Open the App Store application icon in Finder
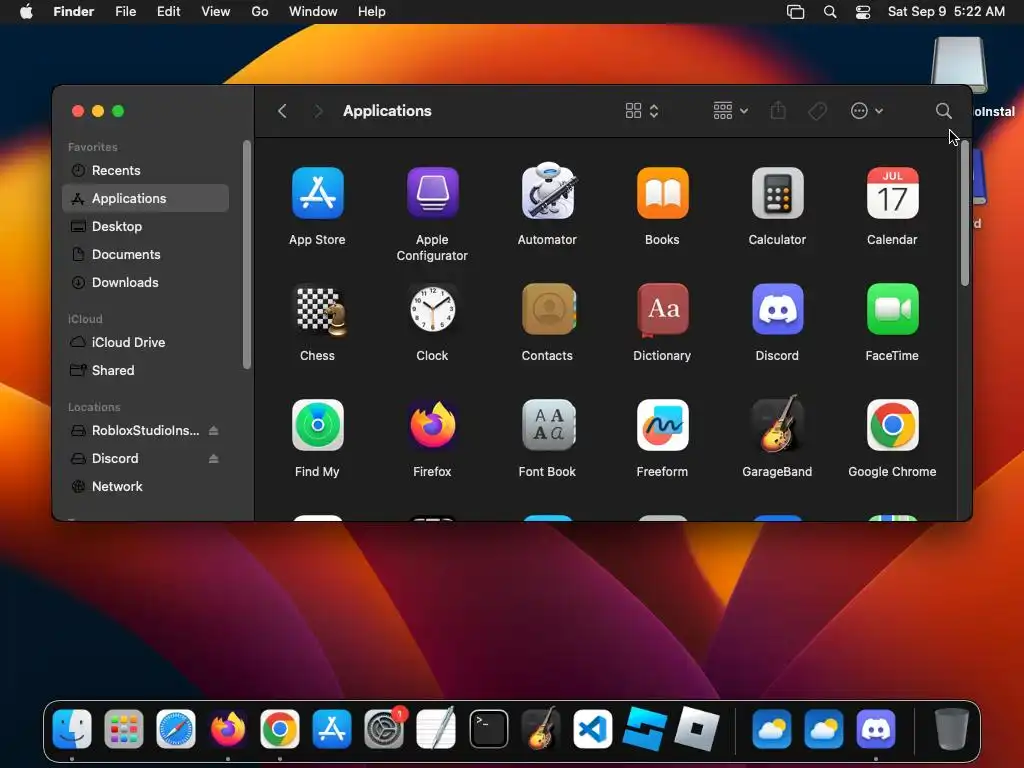This screenshot has height=768, width=1024. click(x=317, y=193)
